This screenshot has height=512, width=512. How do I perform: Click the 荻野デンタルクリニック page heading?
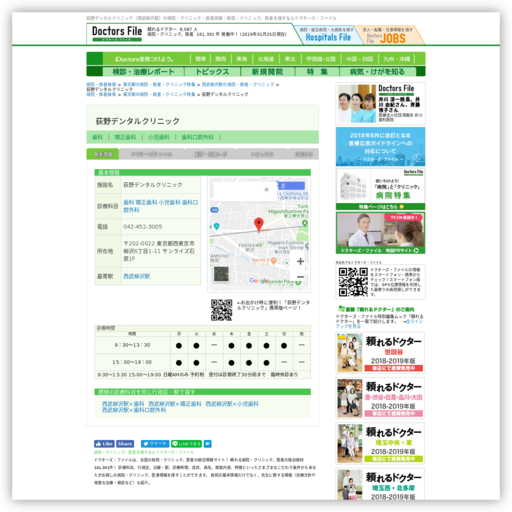[x=138, y=121]
